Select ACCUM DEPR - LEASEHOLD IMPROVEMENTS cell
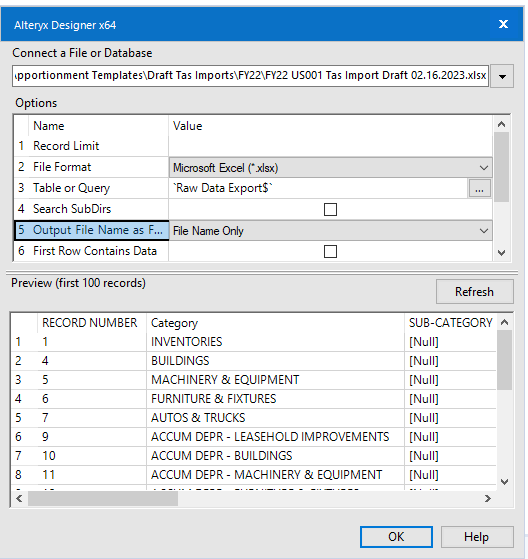This screenshot has height=559, width=528. tap(275, 437)
